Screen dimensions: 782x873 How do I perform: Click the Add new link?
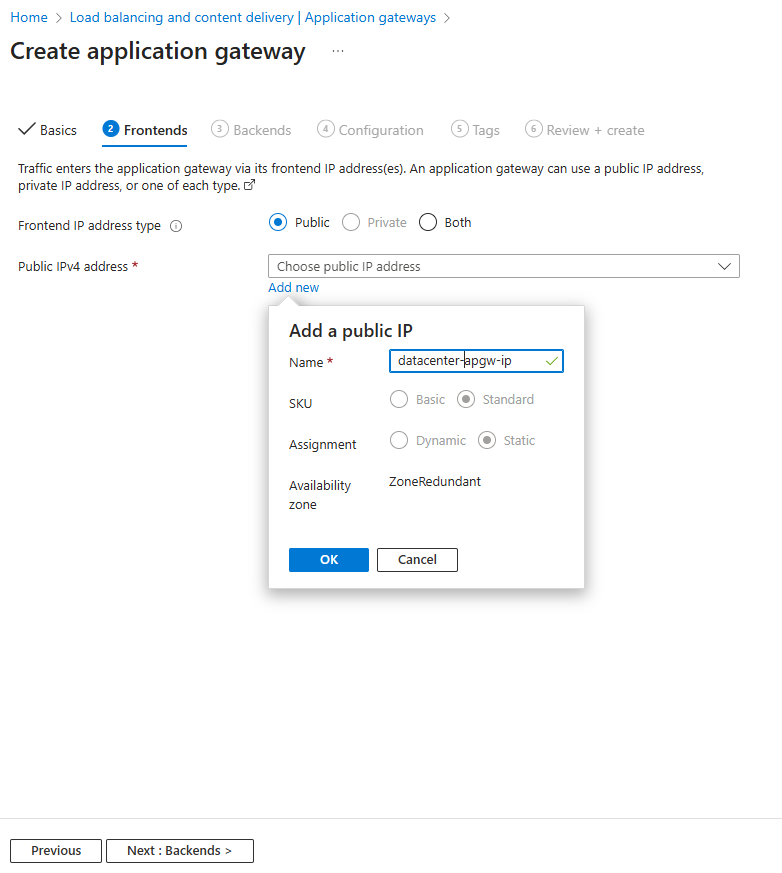(x=293, y=288)
